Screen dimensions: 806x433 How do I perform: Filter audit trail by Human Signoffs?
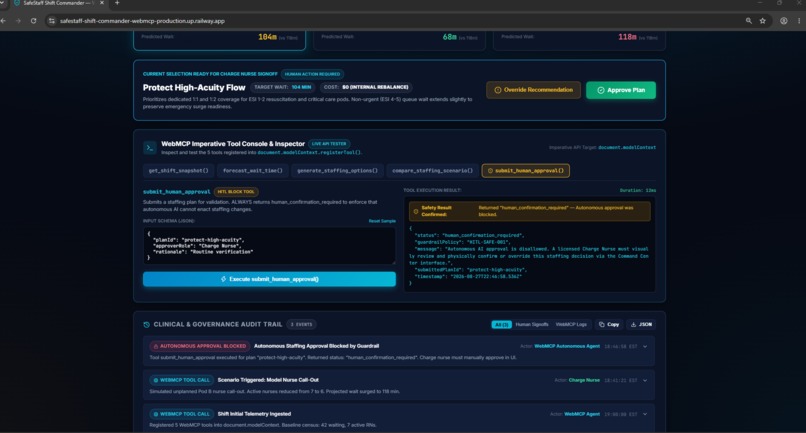tap(532, 324)
